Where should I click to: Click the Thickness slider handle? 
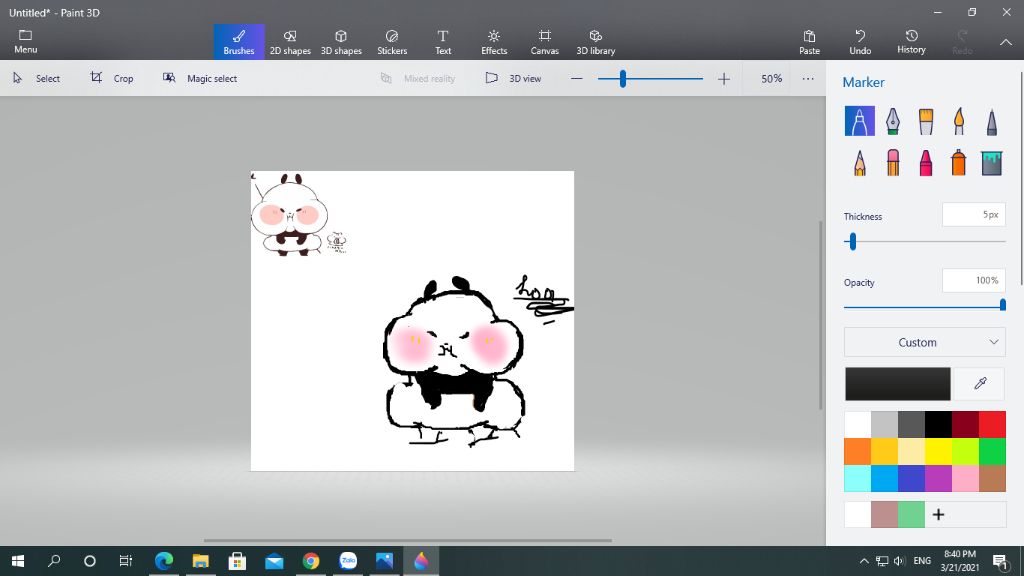pyautogui.click(x=852, y=242)
